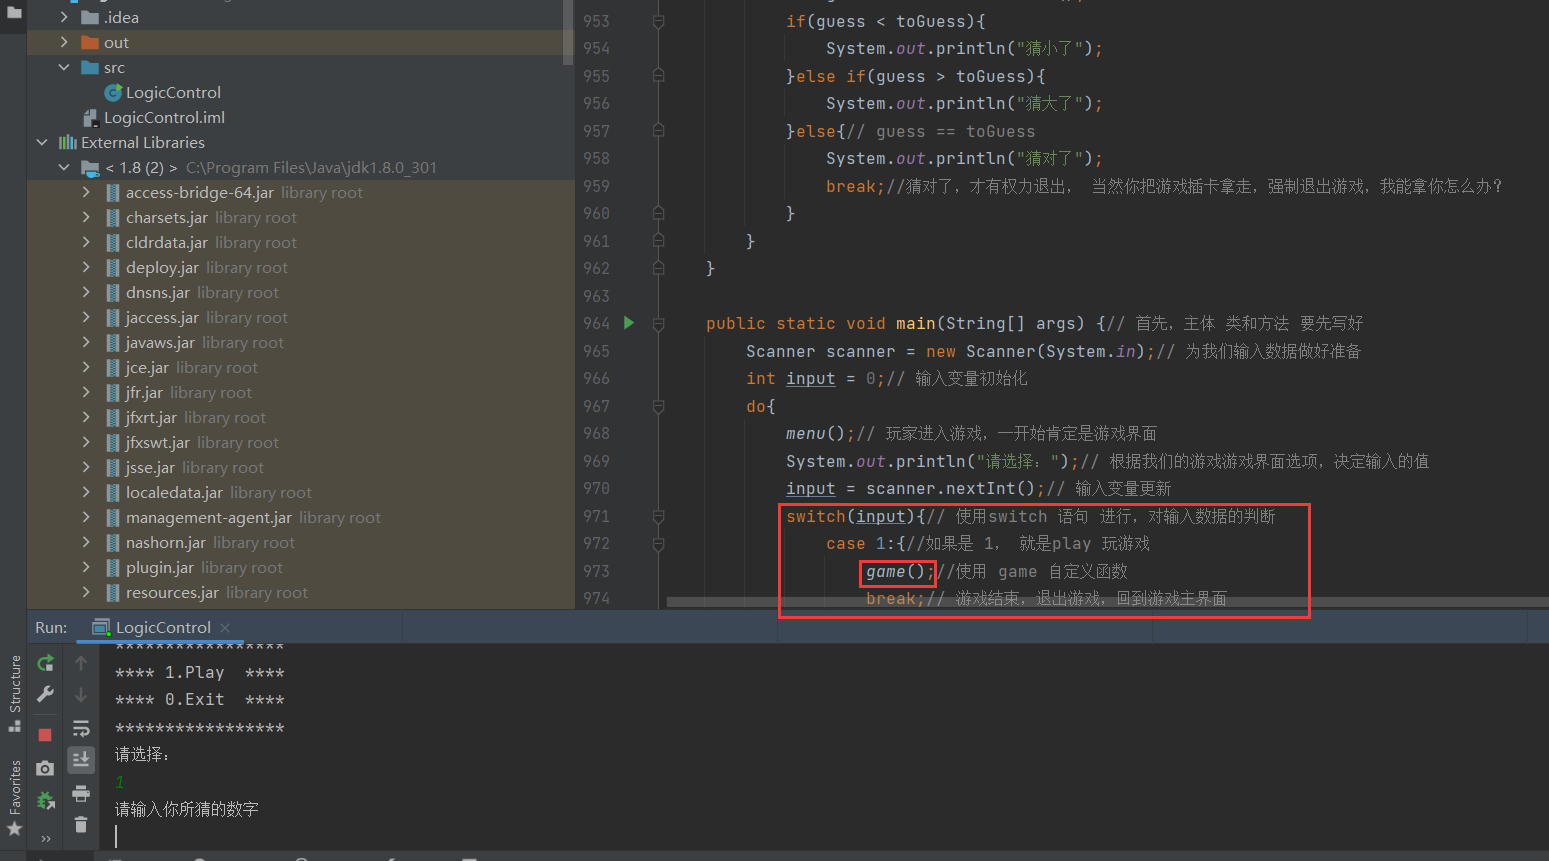
Task: Click the '**** 0.Exit ****' console line
Action: pyautogui.click(x=199, y=700)
